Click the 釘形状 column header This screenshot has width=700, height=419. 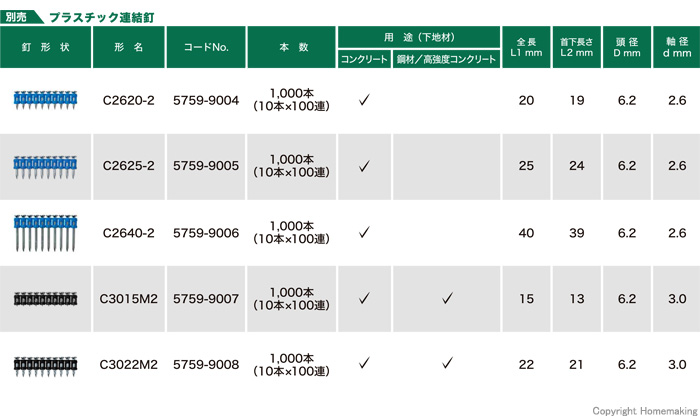pos(45,47)
